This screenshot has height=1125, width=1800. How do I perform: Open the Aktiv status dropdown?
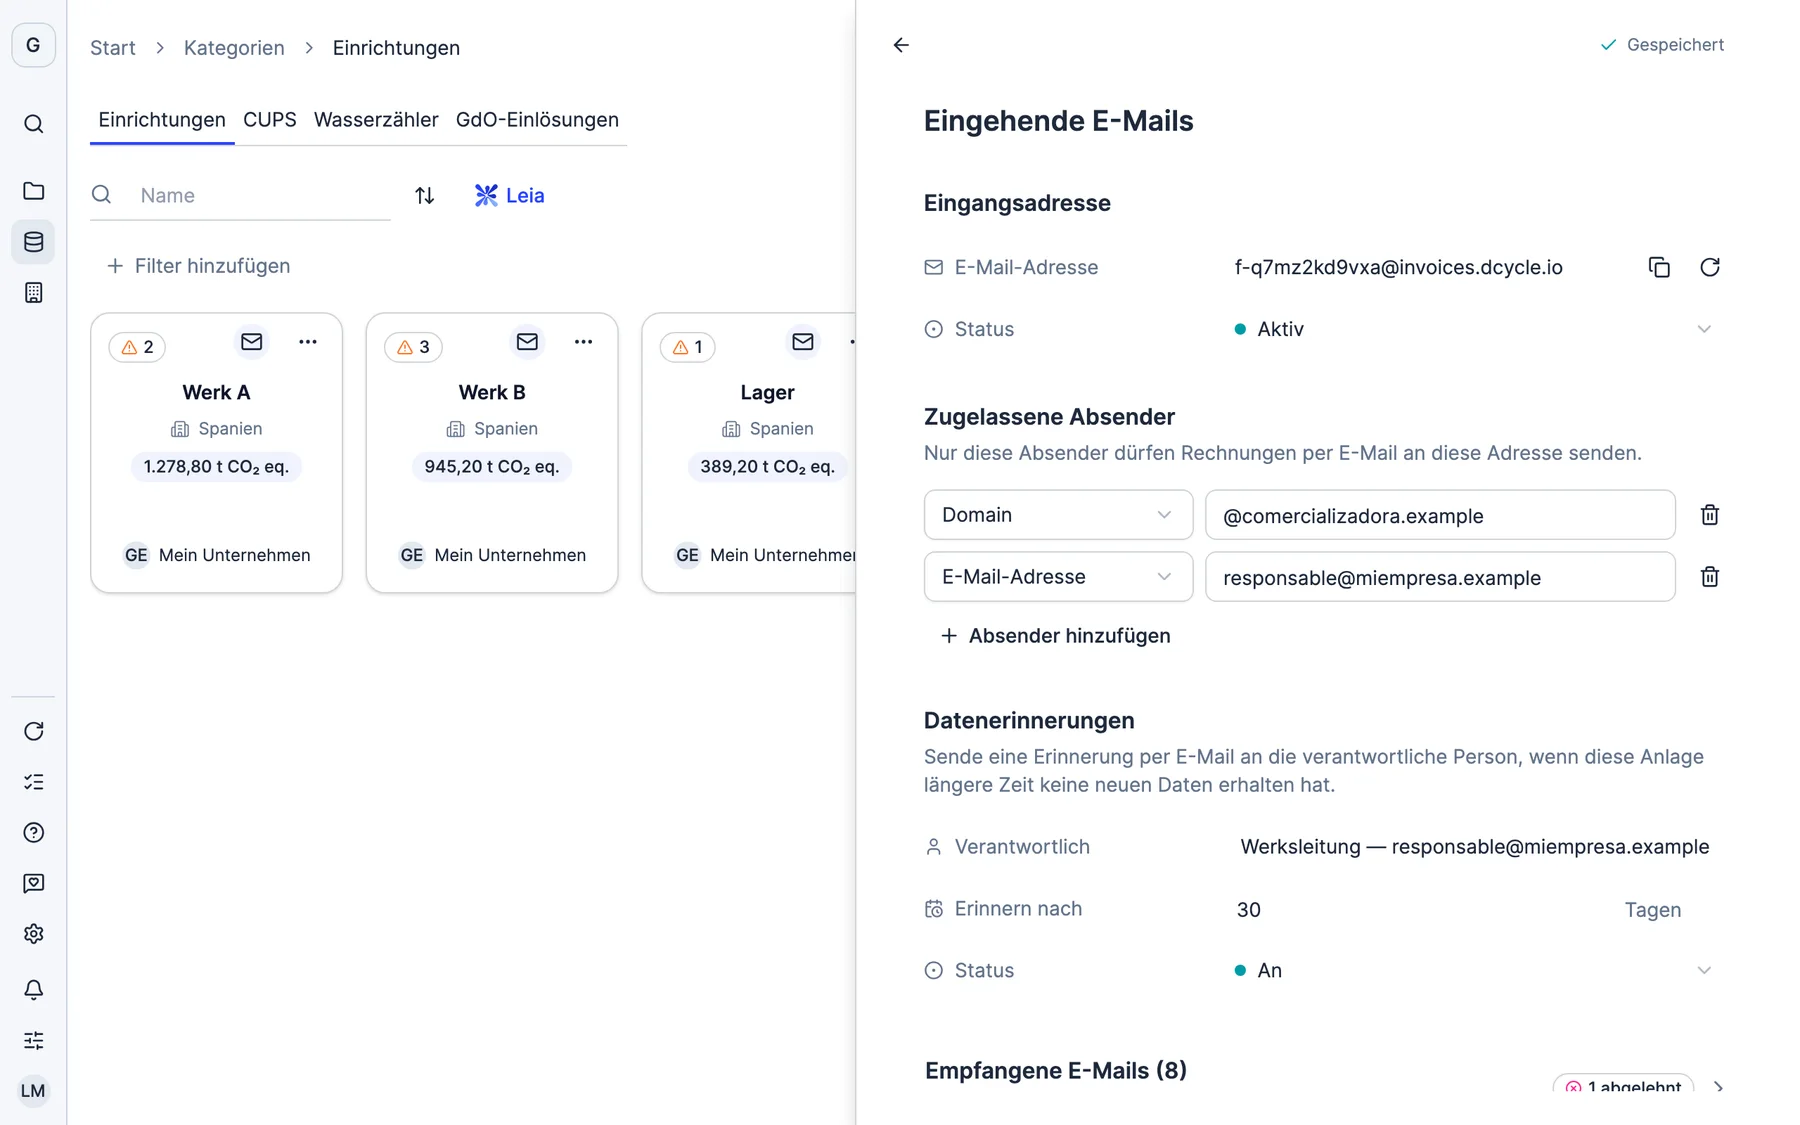coord(1474,329)
